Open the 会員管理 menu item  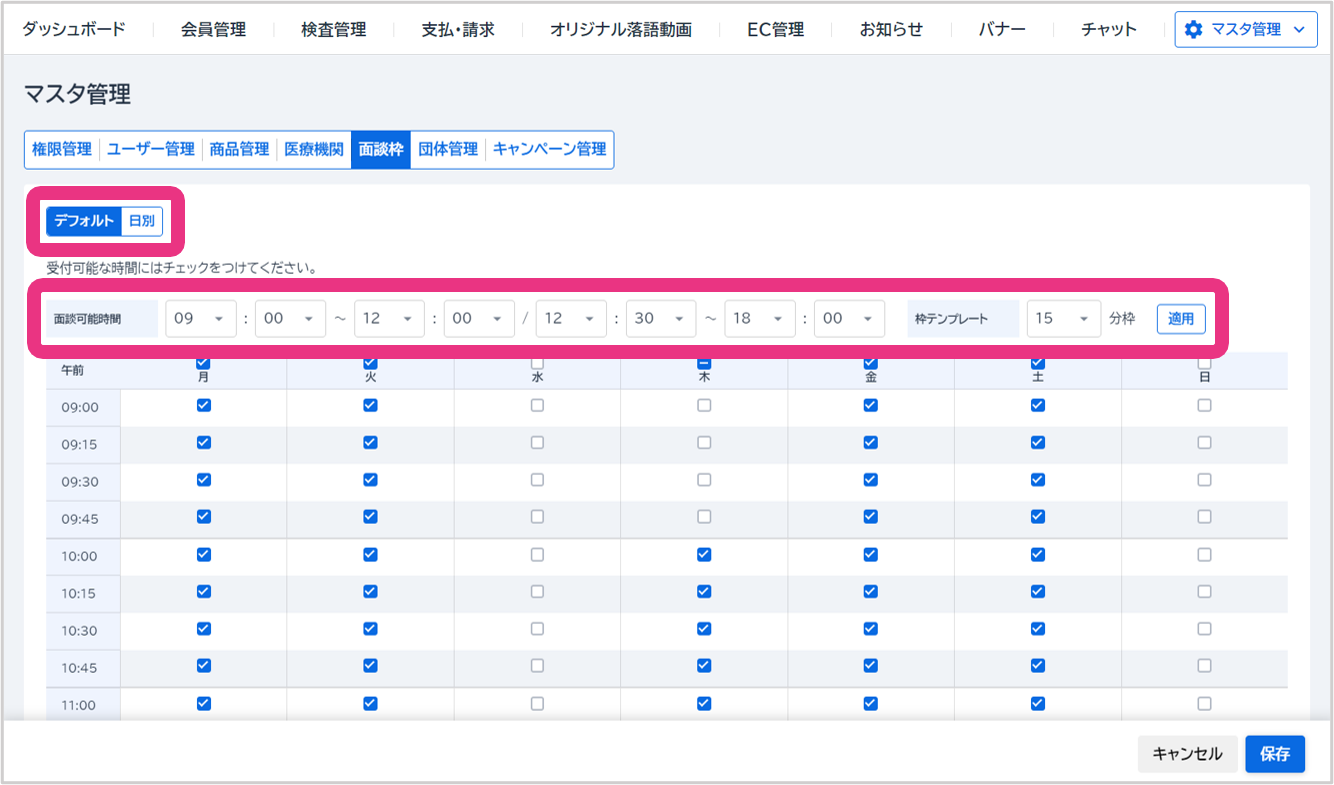tap(213, 30)
